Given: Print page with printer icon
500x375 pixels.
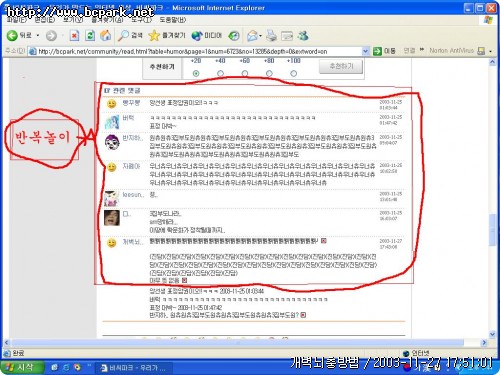Looking at the screenshot, I should coord(272,36).
